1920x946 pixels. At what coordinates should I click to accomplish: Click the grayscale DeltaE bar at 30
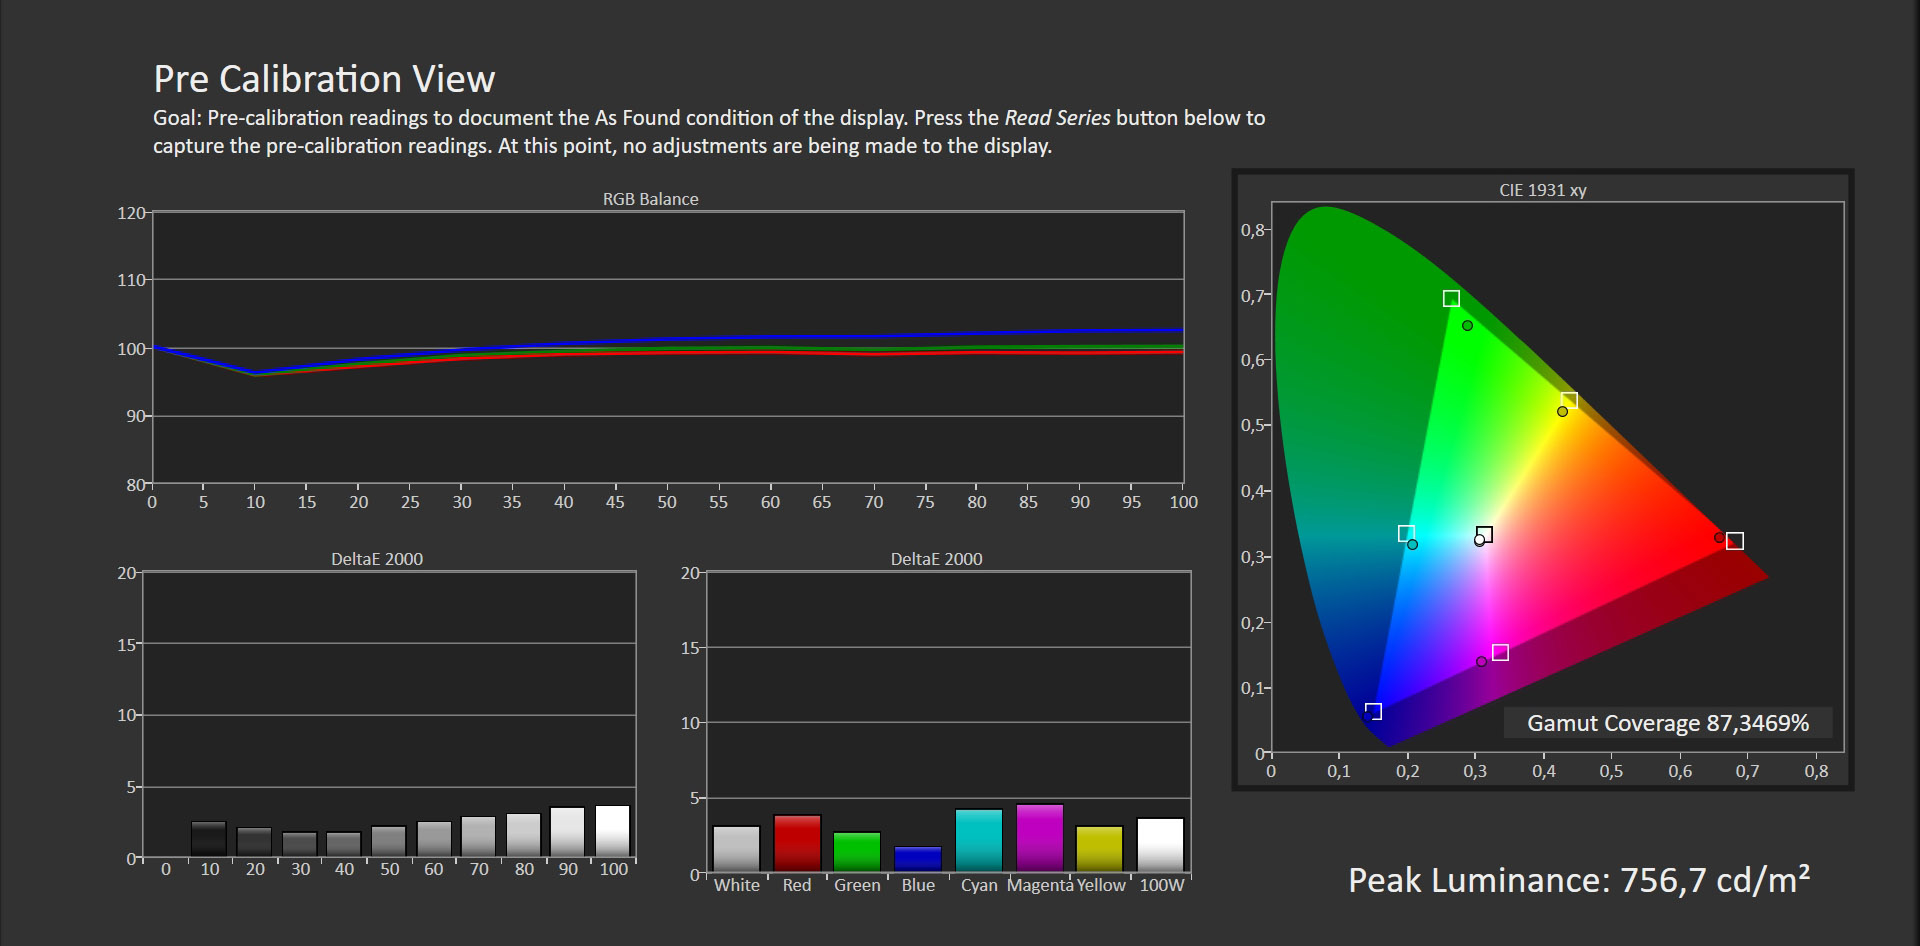[299, 844]
